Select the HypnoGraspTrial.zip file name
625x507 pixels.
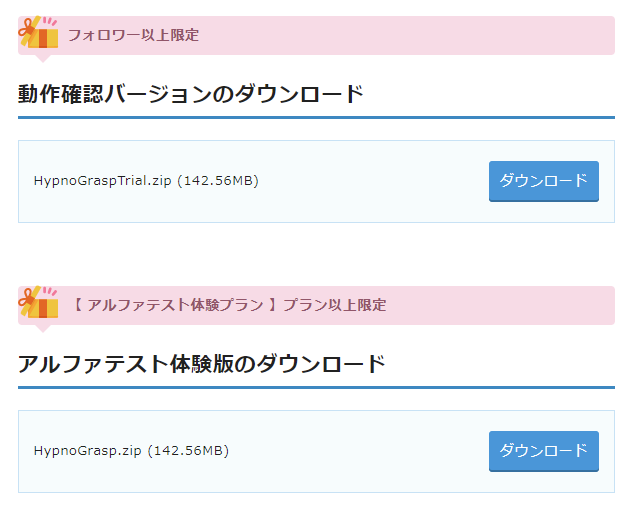click(102, 181)
